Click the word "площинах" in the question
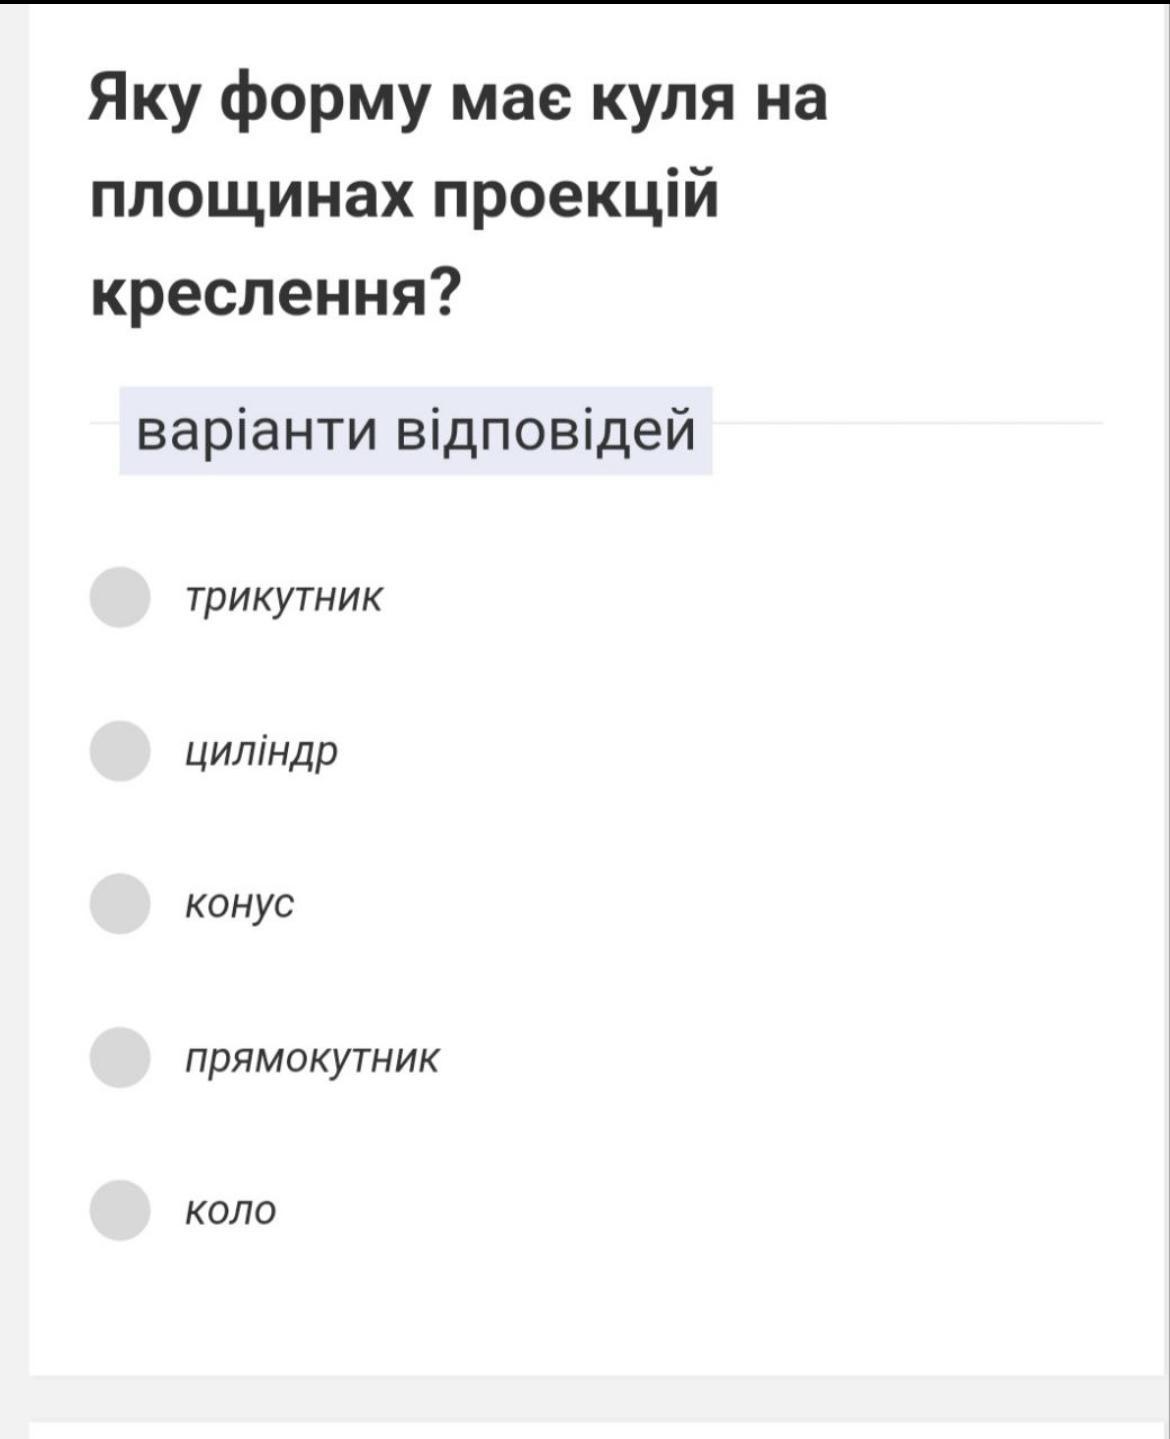The image size is (1170, 1439). tap(251, 197)
